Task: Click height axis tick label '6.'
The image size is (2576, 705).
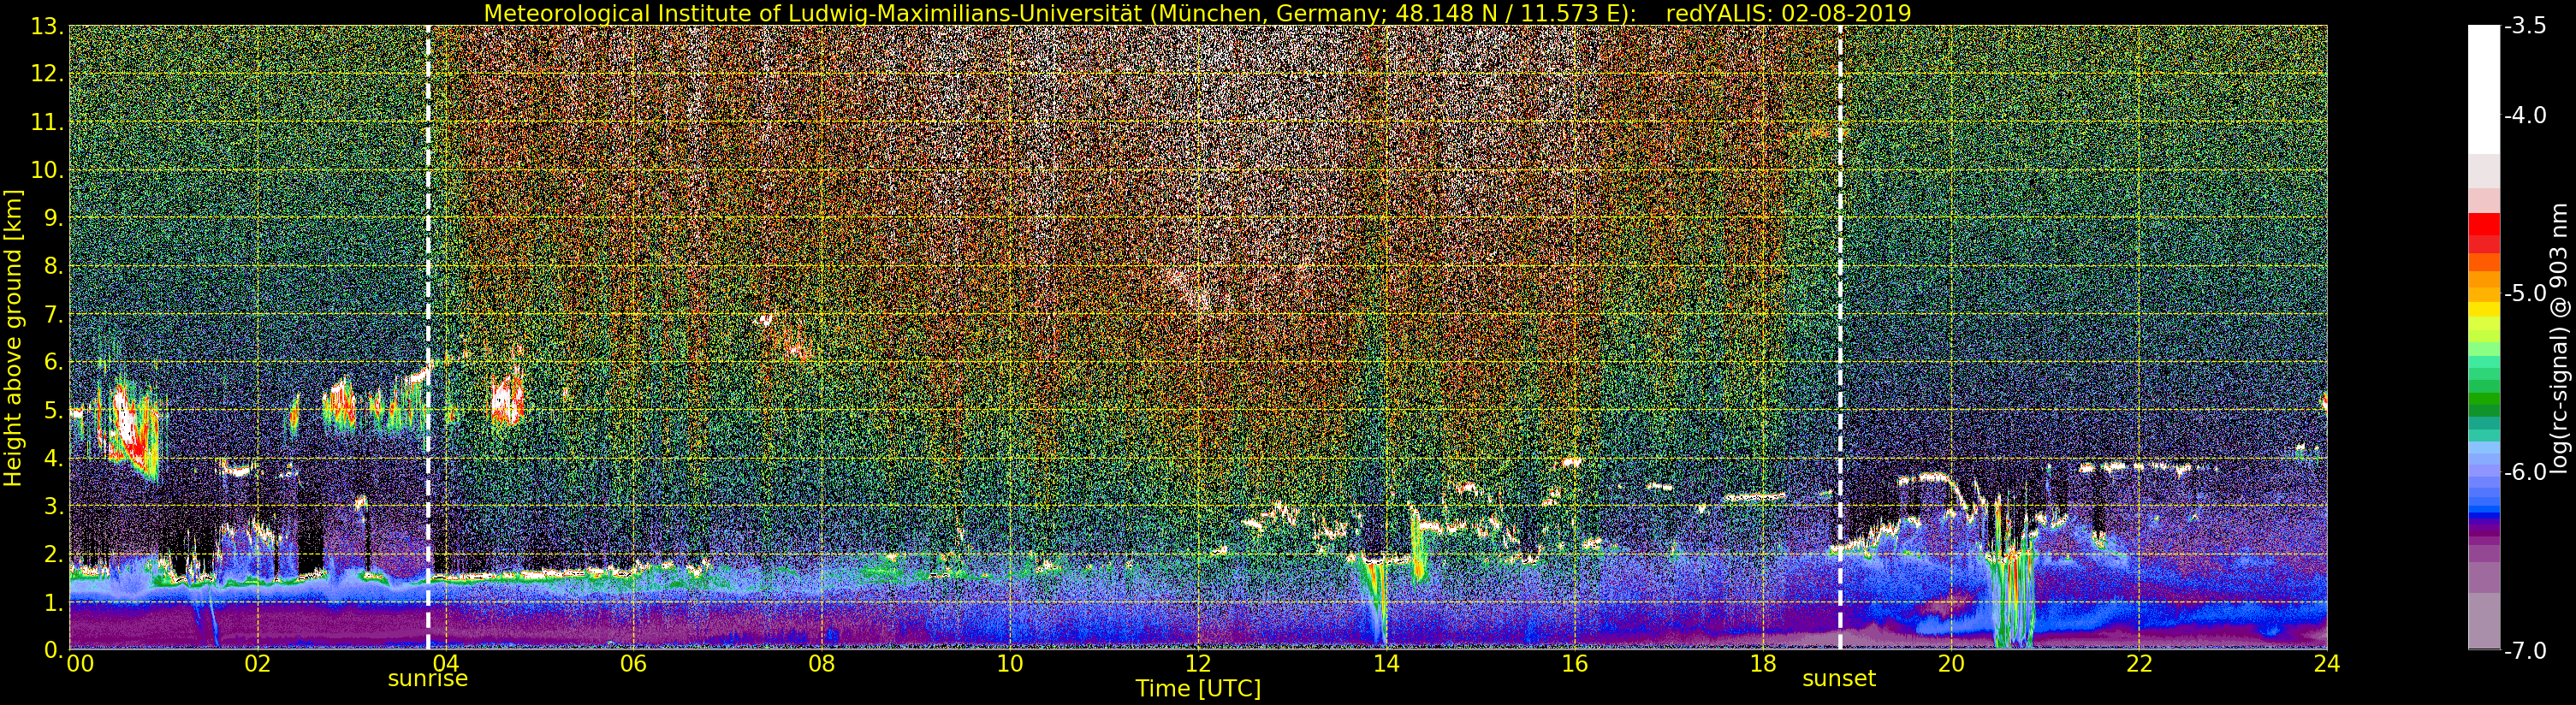Action: [54, 362]
